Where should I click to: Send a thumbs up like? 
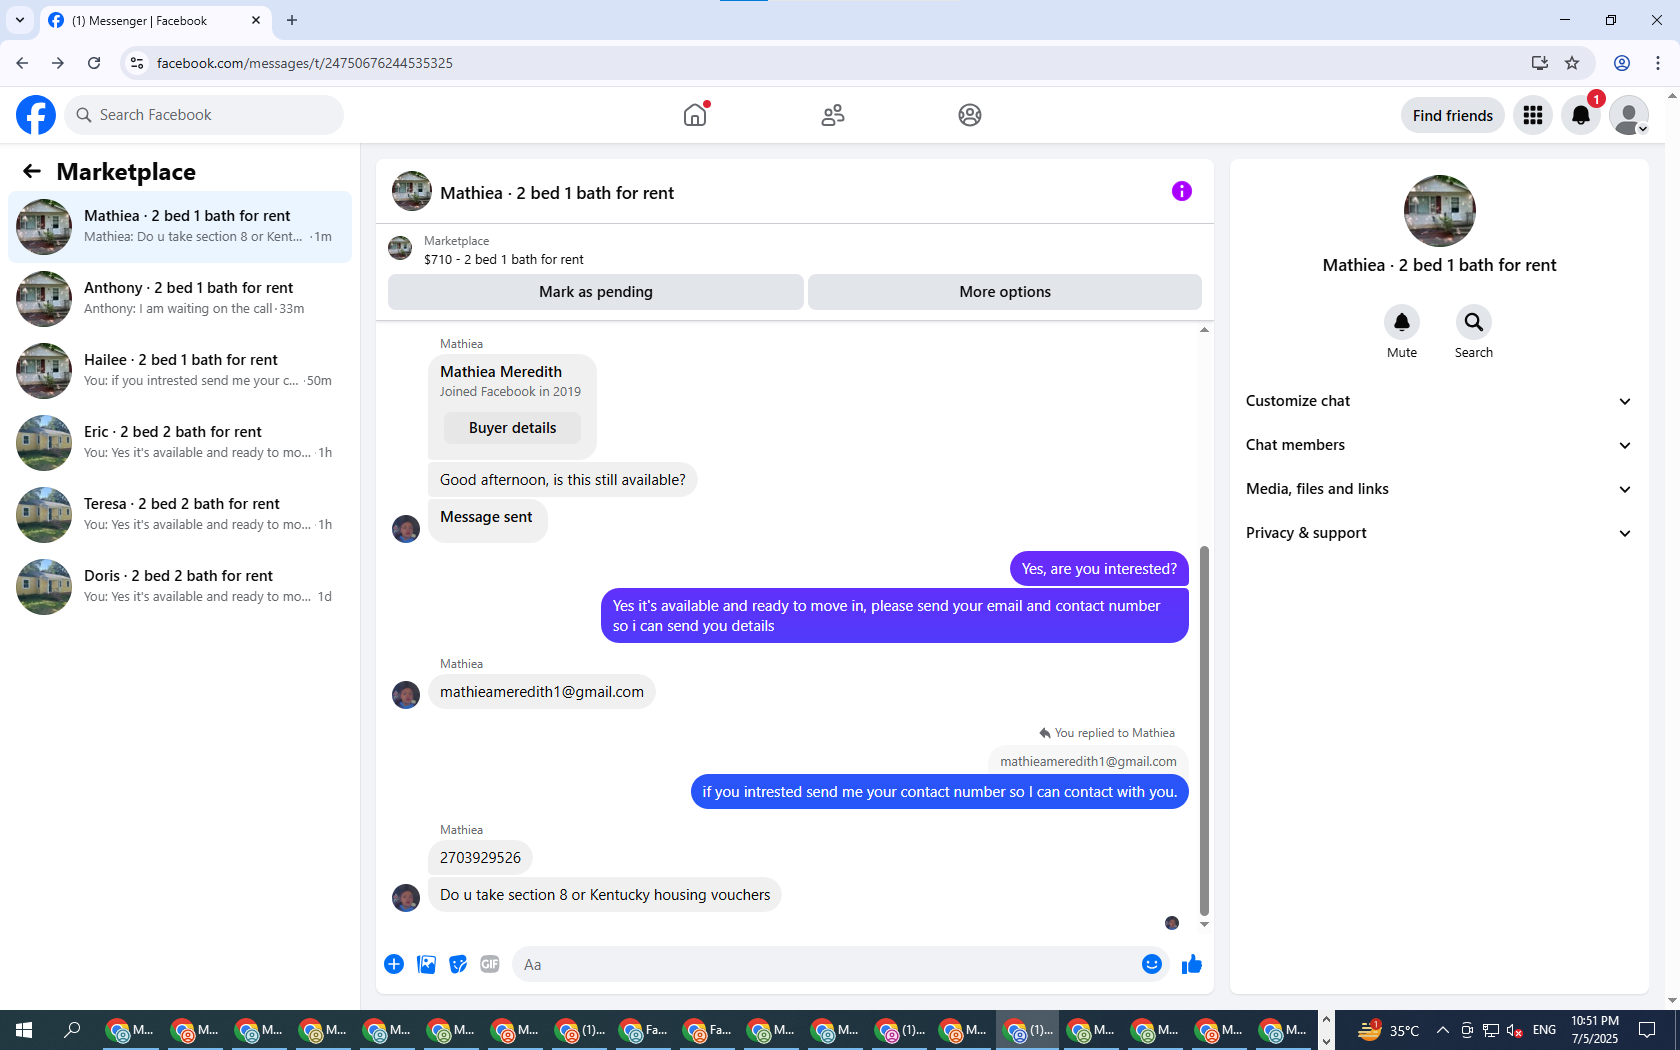[x=1192, y=964]
